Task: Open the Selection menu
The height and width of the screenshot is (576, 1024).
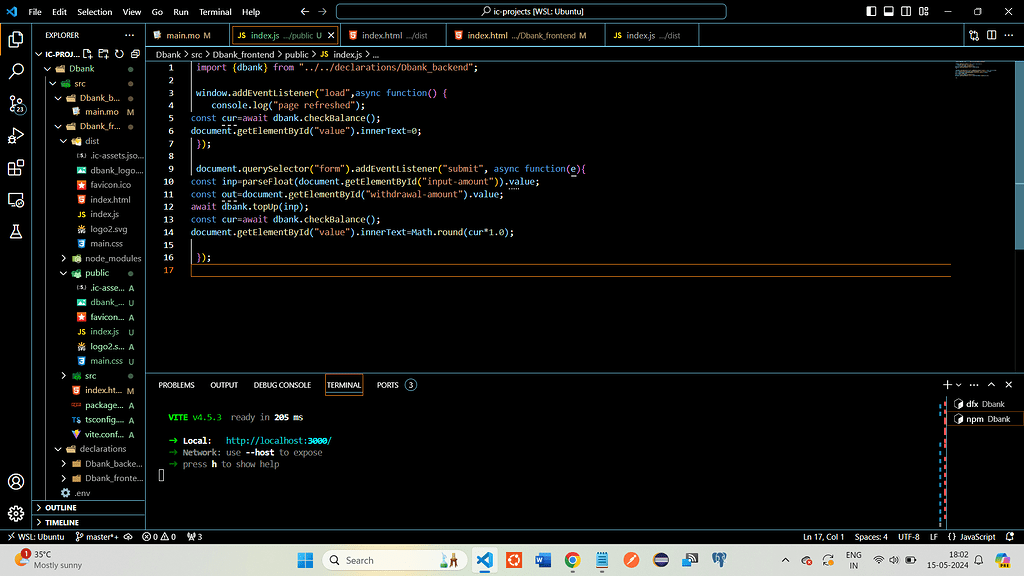Action: point(95,12)
